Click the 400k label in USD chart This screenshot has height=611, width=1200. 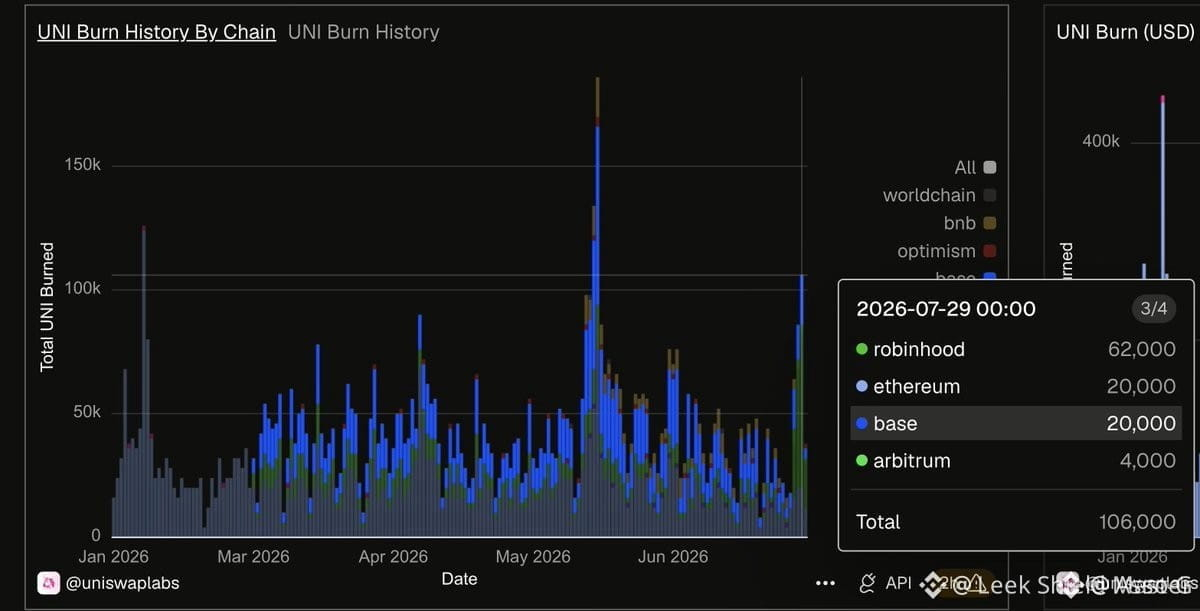point(1100,141)
